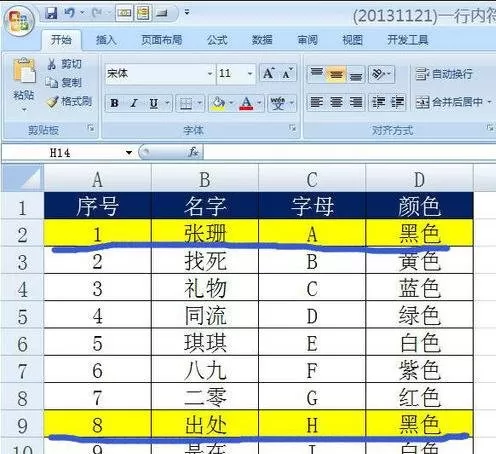Open the underline style dropdown arrow

[167, 103]
